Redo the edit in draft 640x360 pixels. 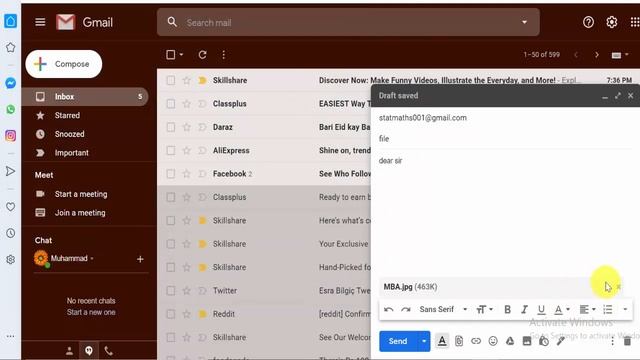coord(406,310)
